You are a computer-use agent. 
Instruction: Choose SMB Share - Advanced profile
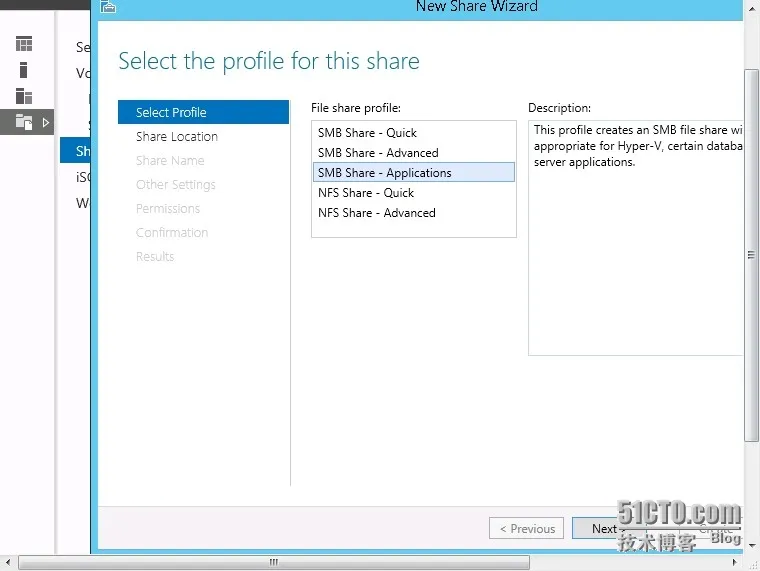378,153
